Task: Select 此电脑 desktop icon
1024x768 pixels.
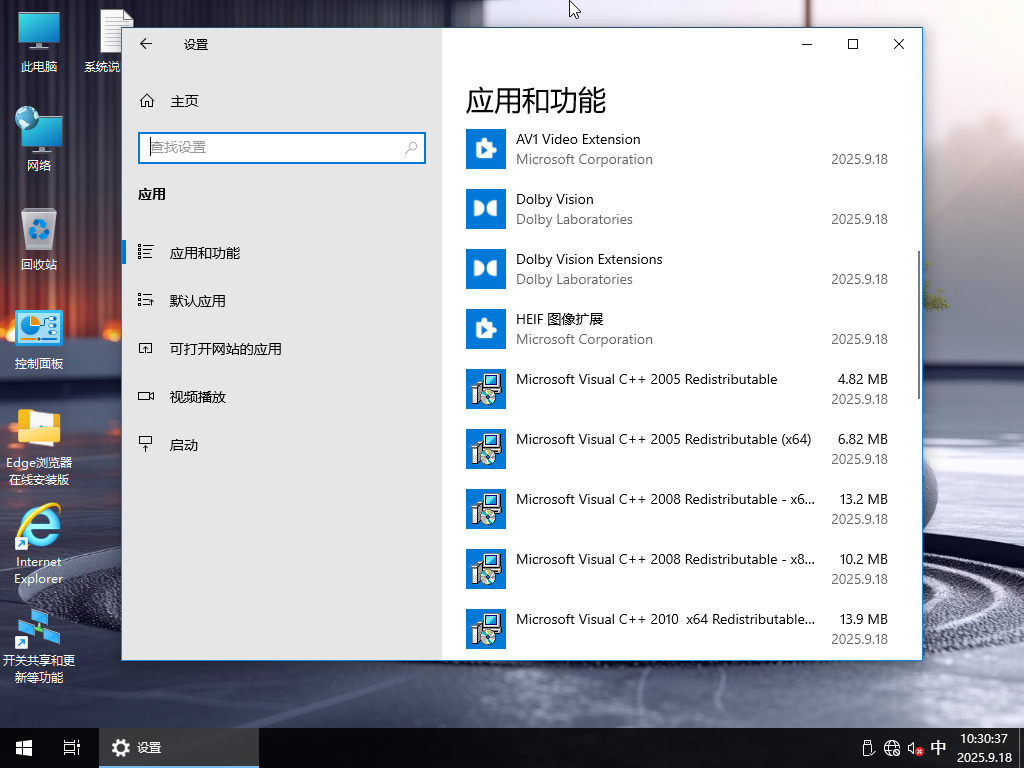Action: 39,42
